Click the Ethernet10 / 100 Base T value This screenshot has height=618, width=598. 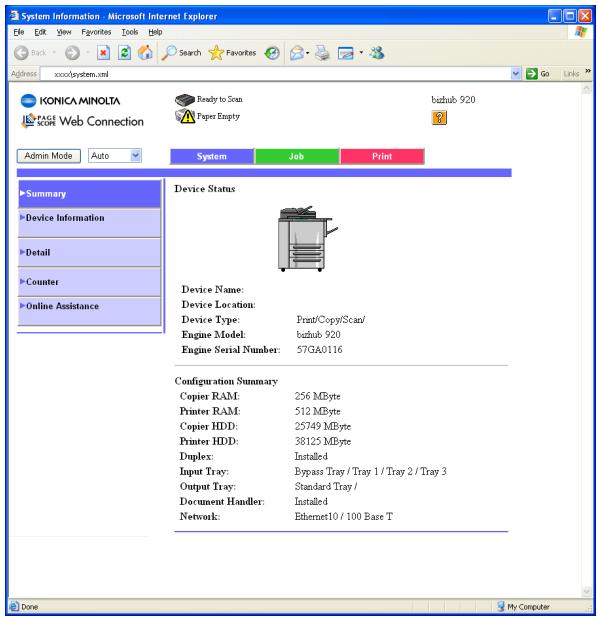click(x=344, y=516)
